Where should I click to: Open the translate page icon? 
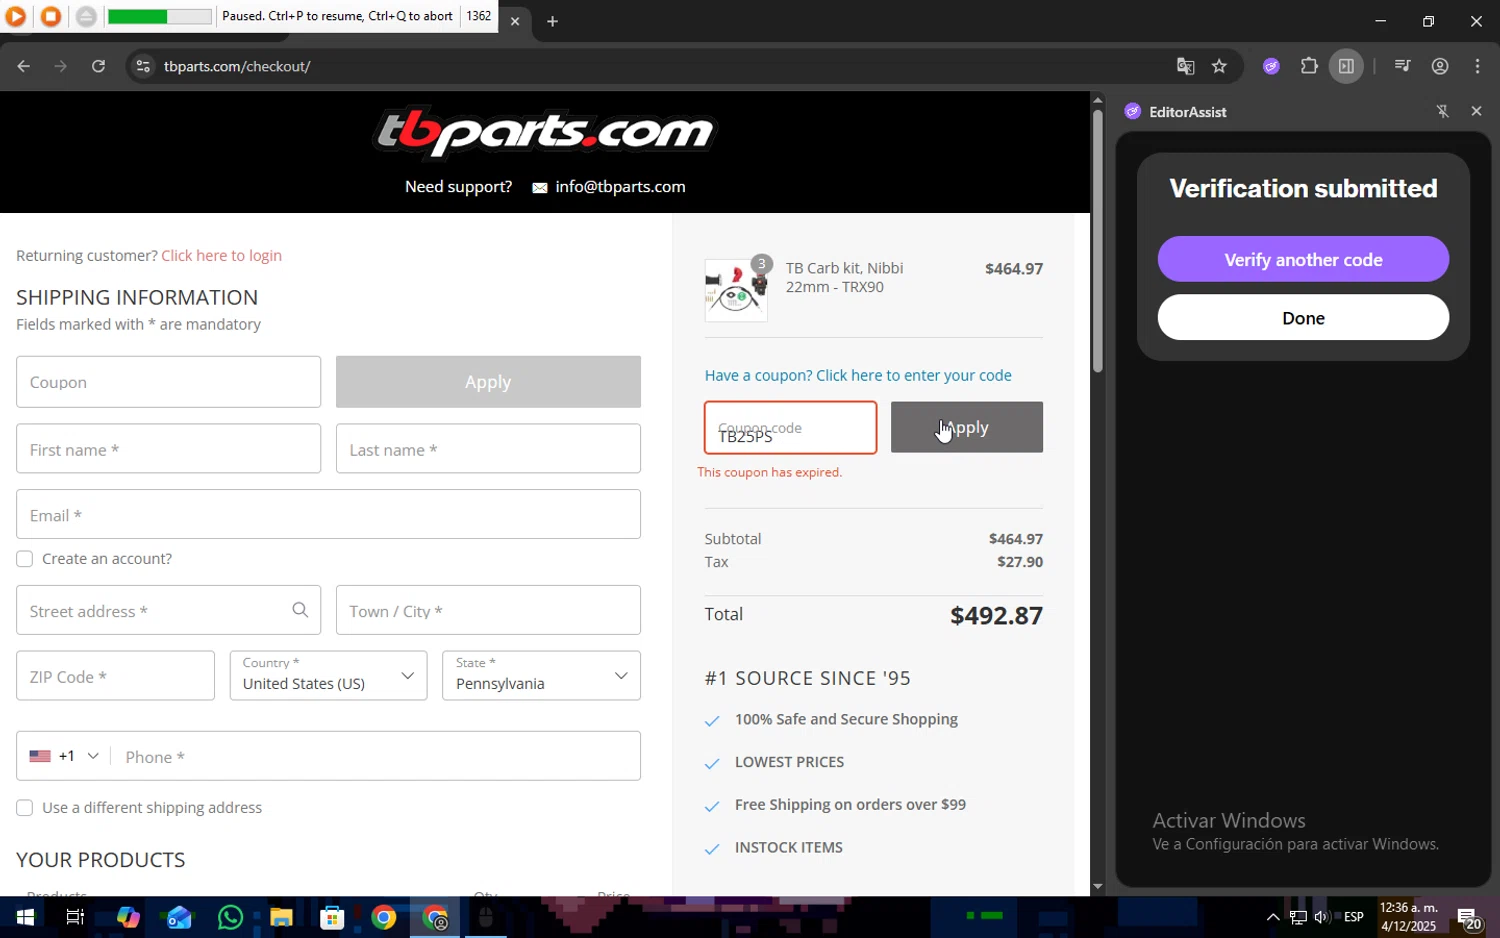pos(1185,66)
